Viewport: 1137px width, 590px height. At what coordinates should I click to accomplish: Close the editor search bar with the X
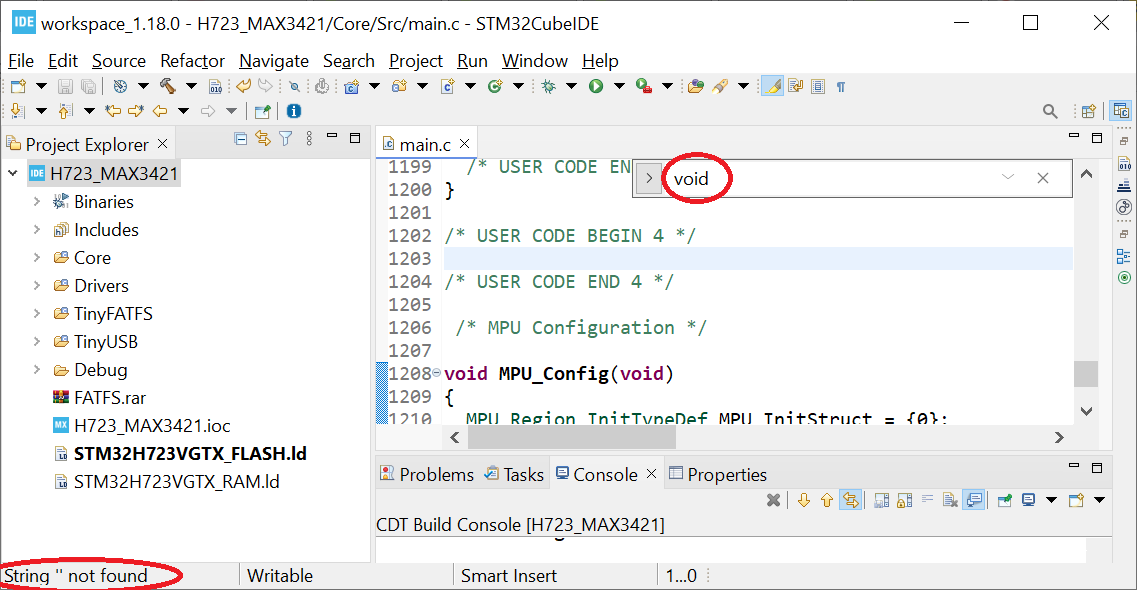click(x=1043, y=177)
